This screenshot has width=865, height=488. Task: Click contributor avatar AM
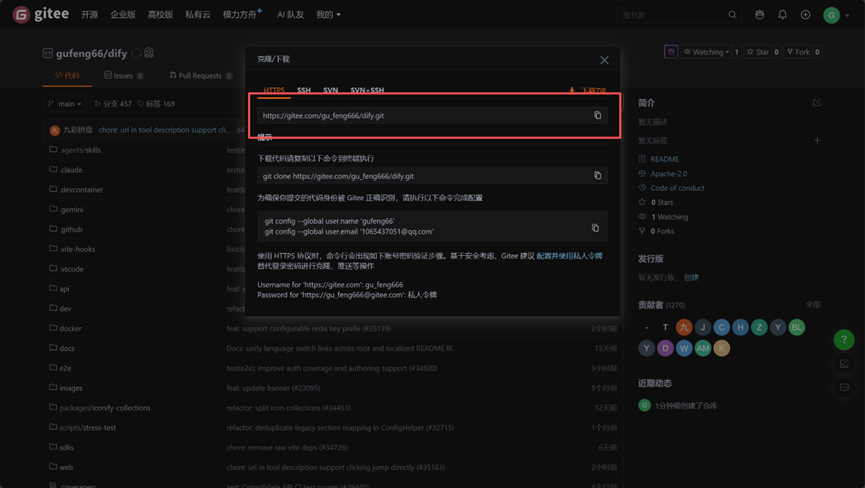coord(703,348)
